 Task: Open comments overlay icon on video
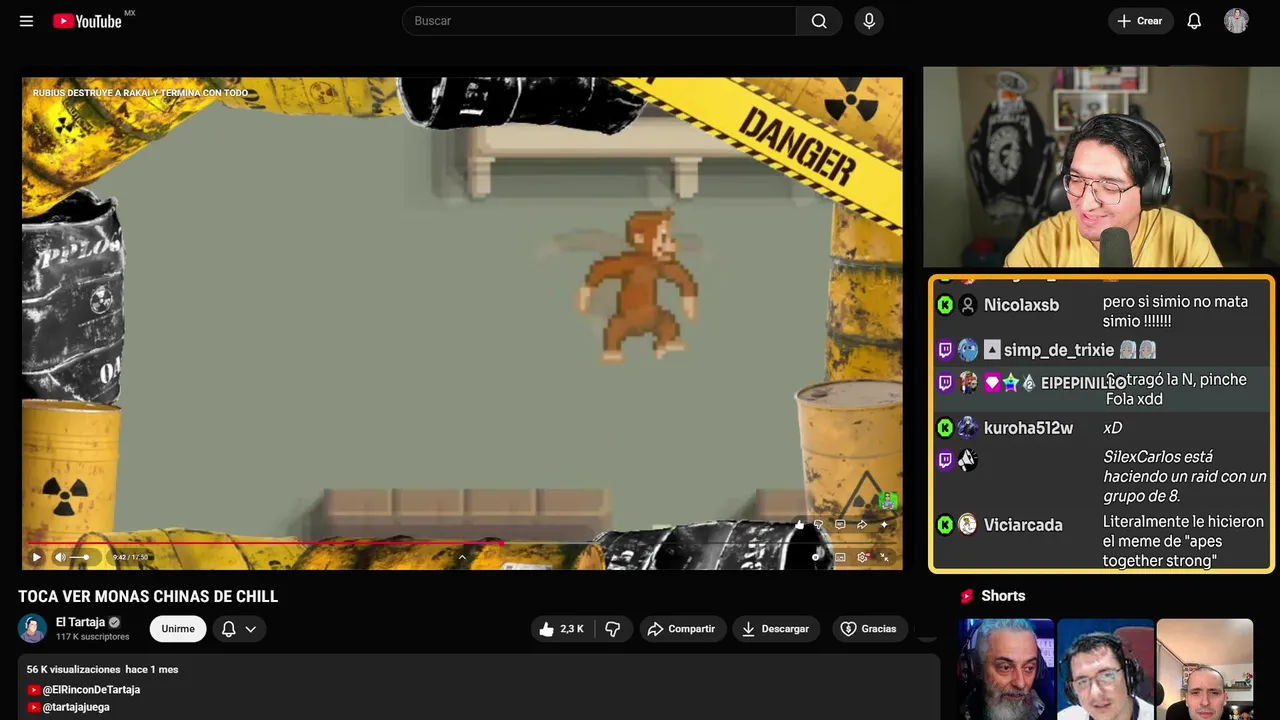point(840,524)
